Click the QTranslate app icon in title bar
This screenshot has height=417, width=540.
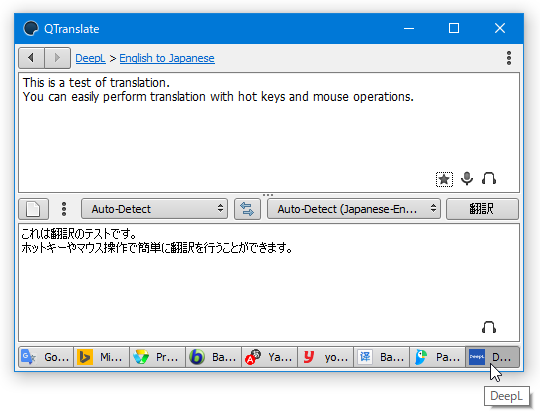31,29
